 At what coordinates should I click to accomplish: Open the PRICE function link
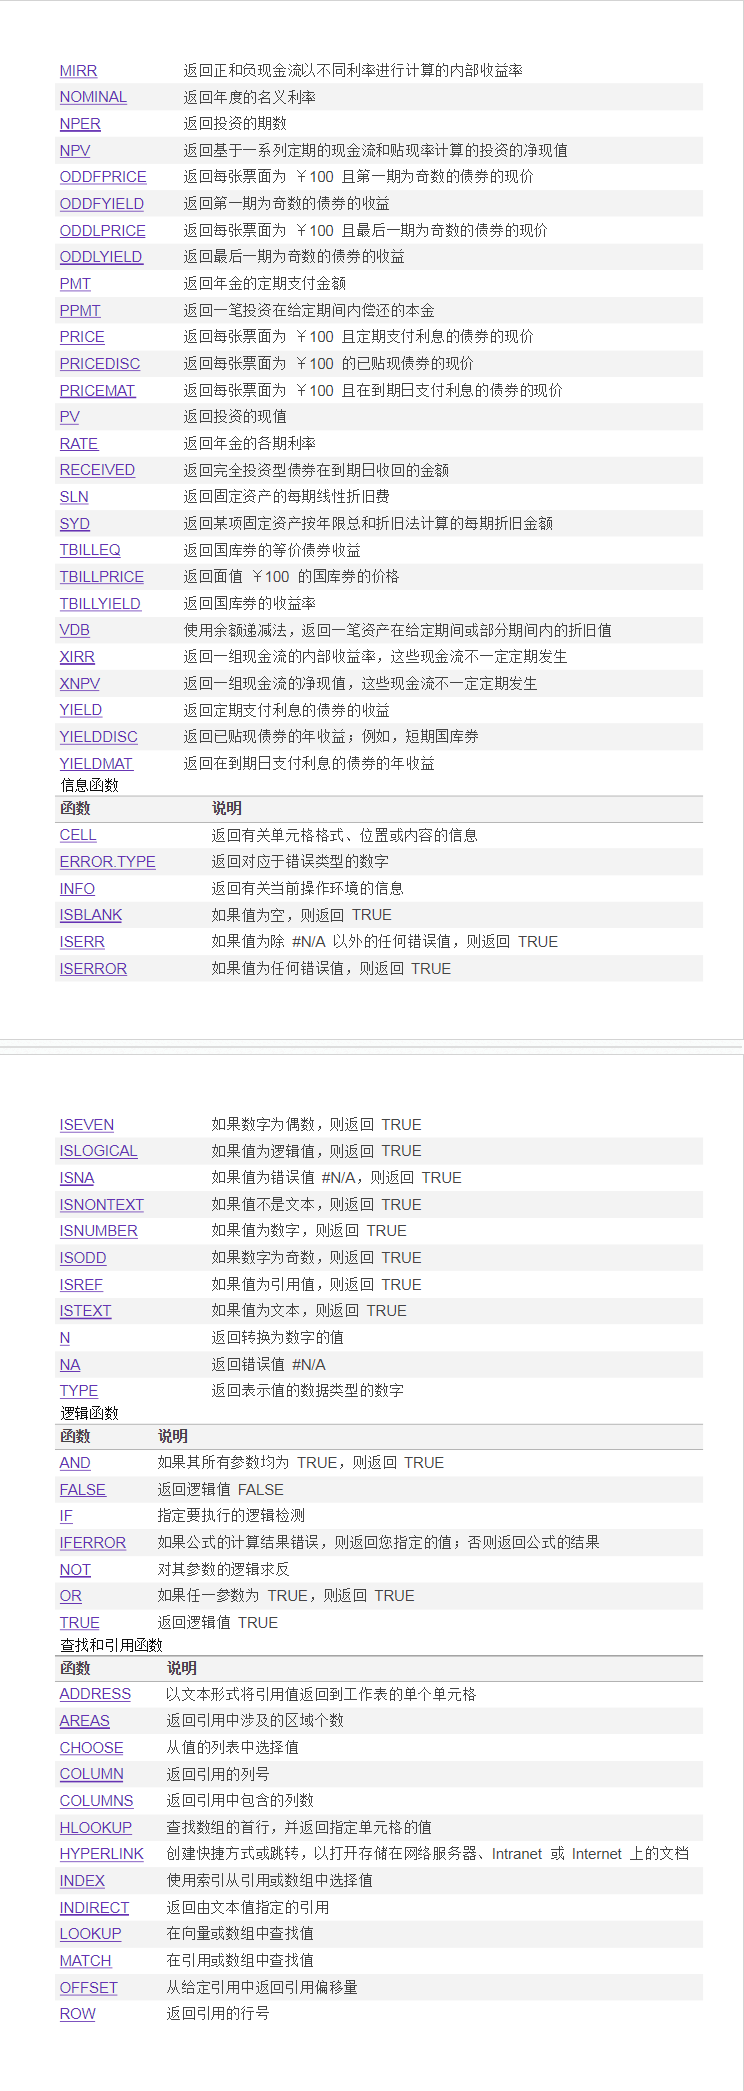point(82,337)
